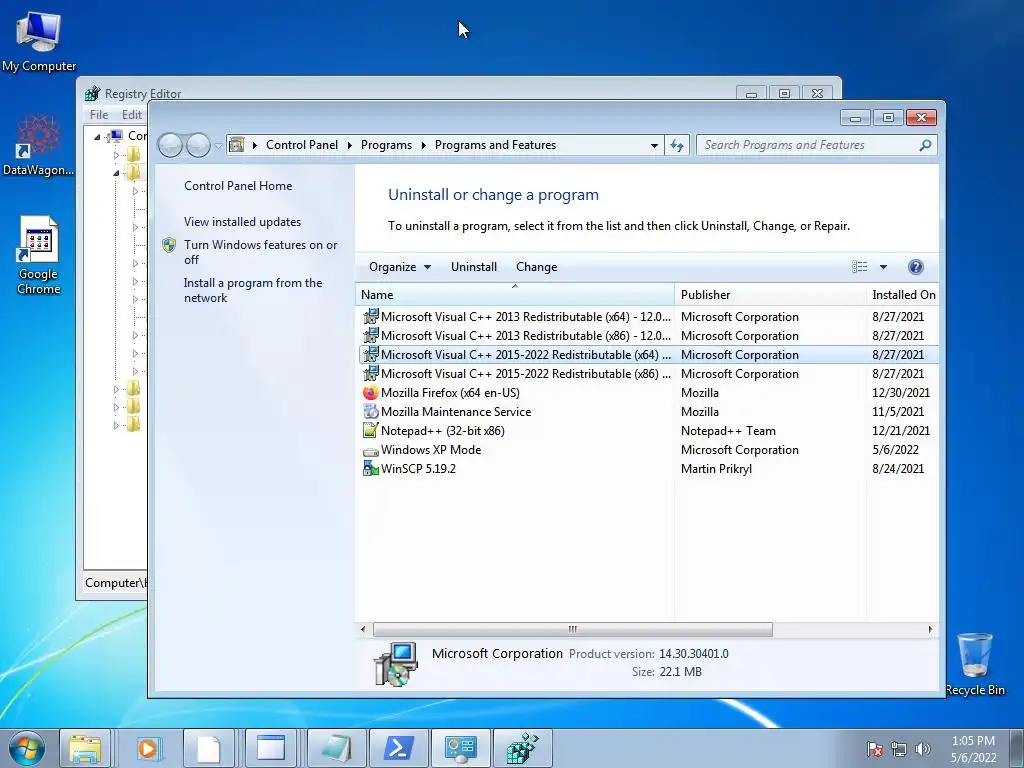The image size is (1024, 768).
Task: Click the Programs and Features breadcrumb
Action: [495, 145]
